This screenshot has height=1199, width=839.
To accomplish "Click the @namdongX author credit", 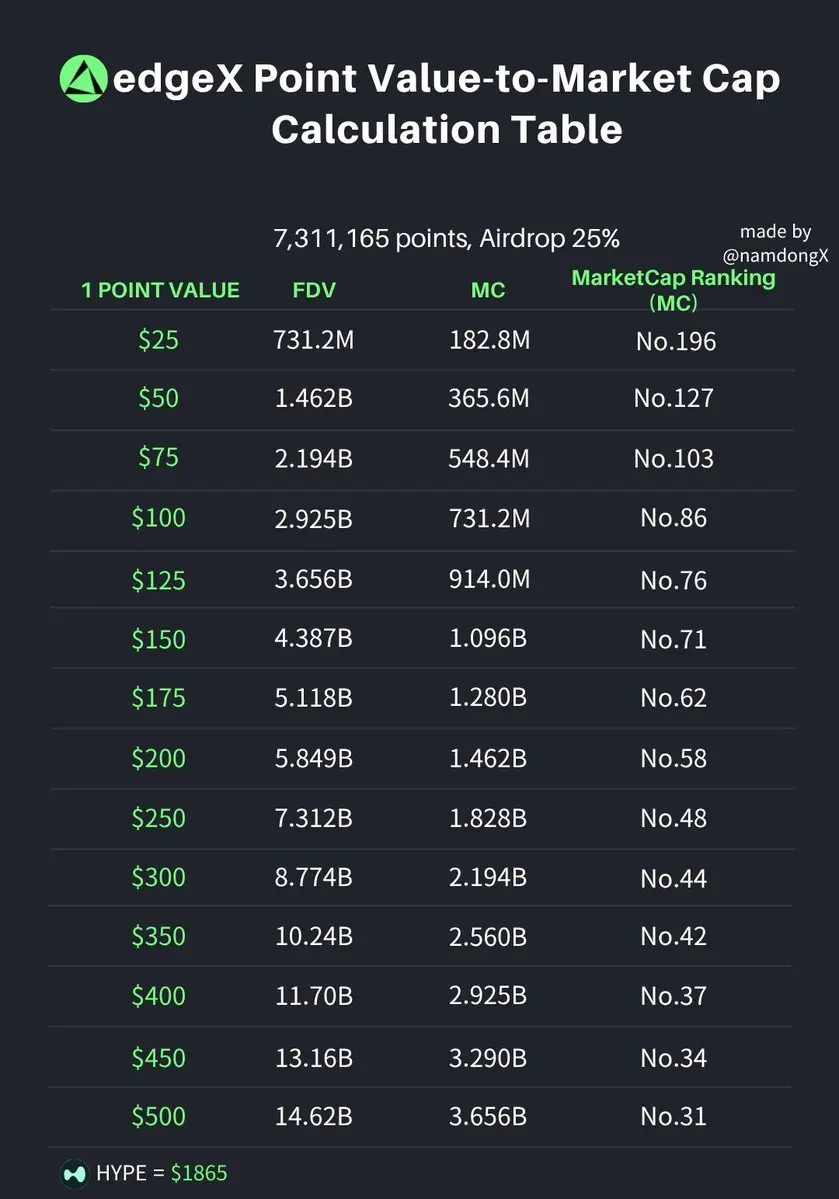I will click(x=776, y=255).
